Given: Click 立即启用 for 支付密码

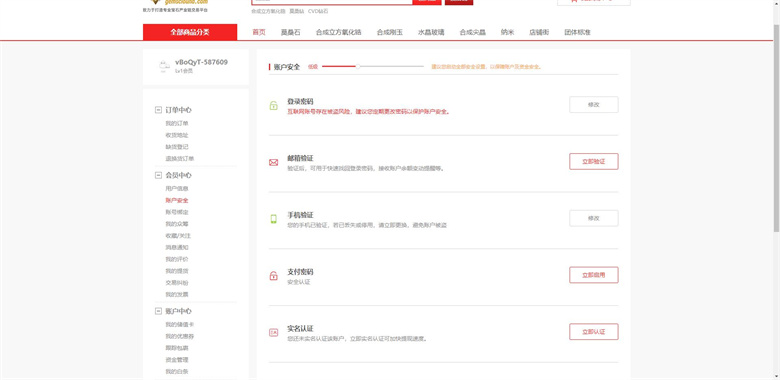Looking at the screenshot, I should (593, 275).
